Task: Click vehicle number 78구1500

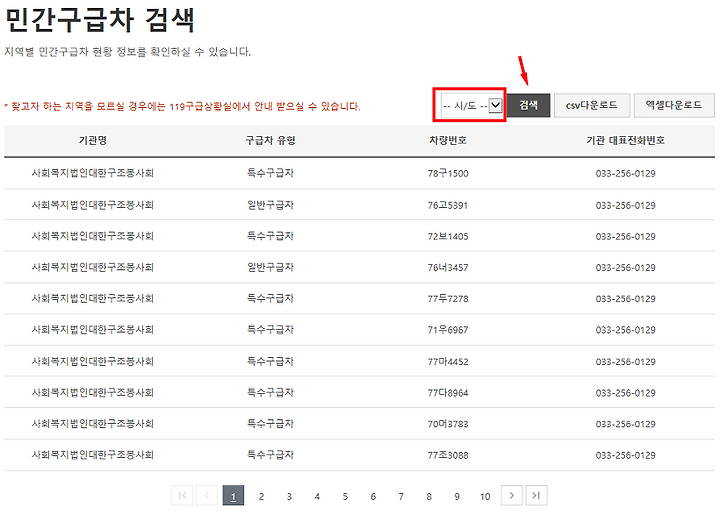Action: pyautogui.click(x=448, y=174)
